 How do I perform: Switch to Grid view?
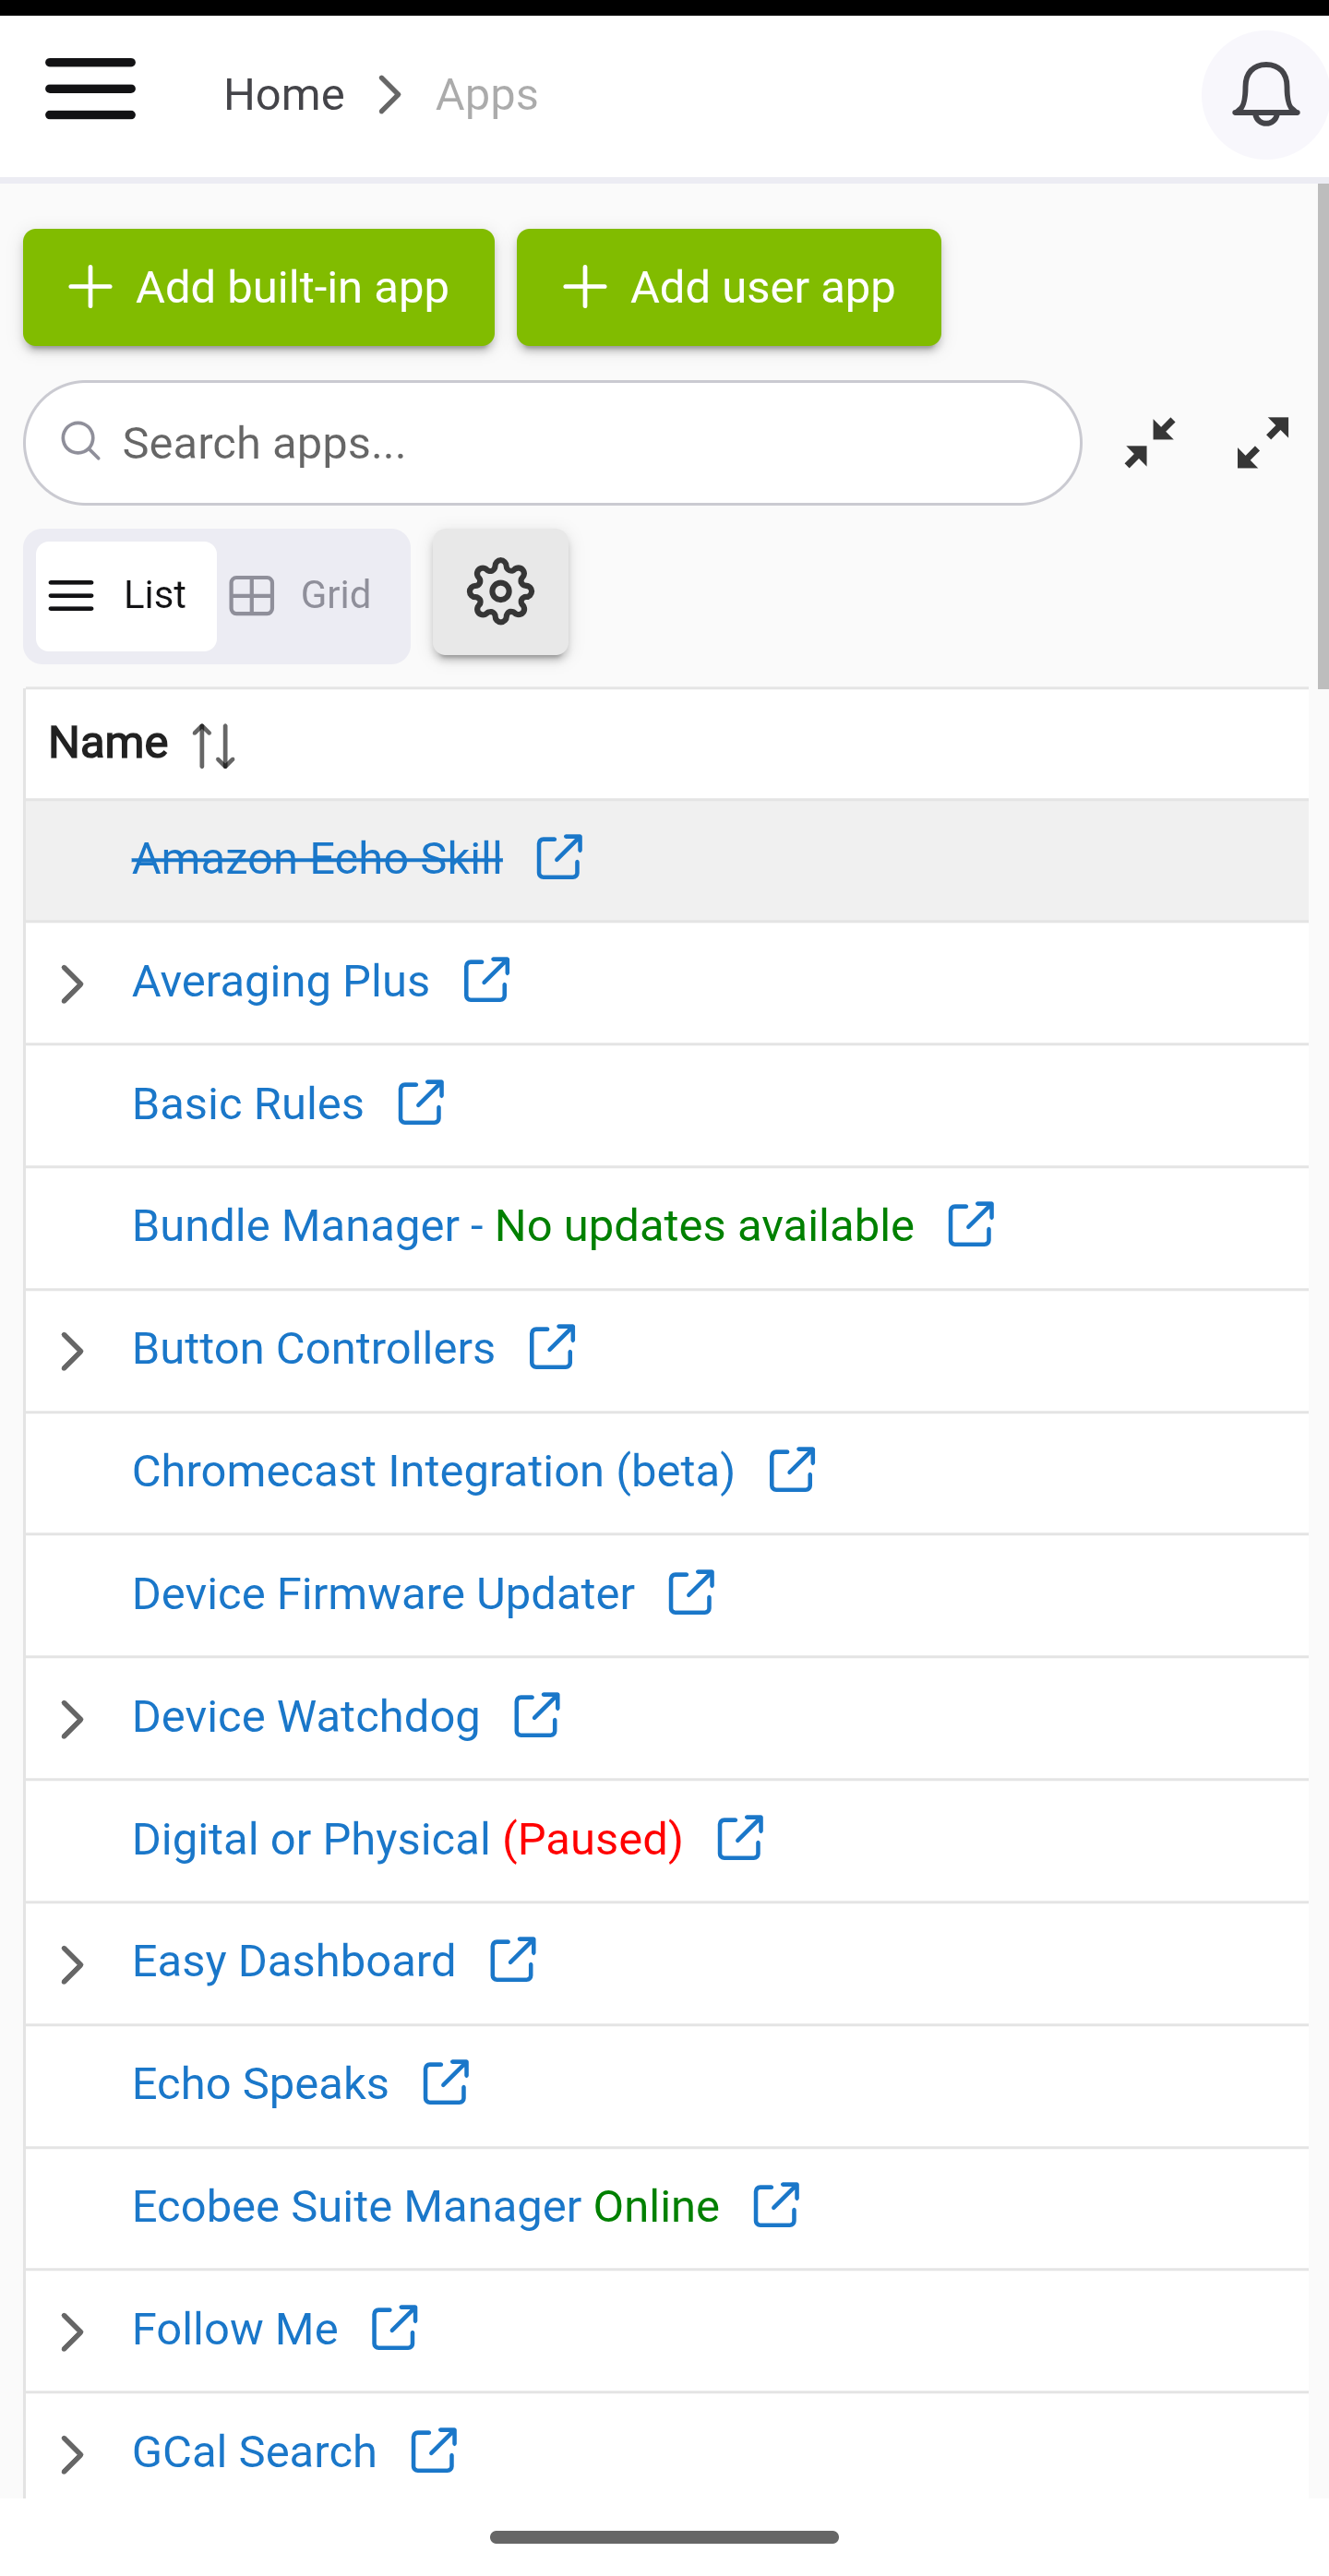pos(302,596)
